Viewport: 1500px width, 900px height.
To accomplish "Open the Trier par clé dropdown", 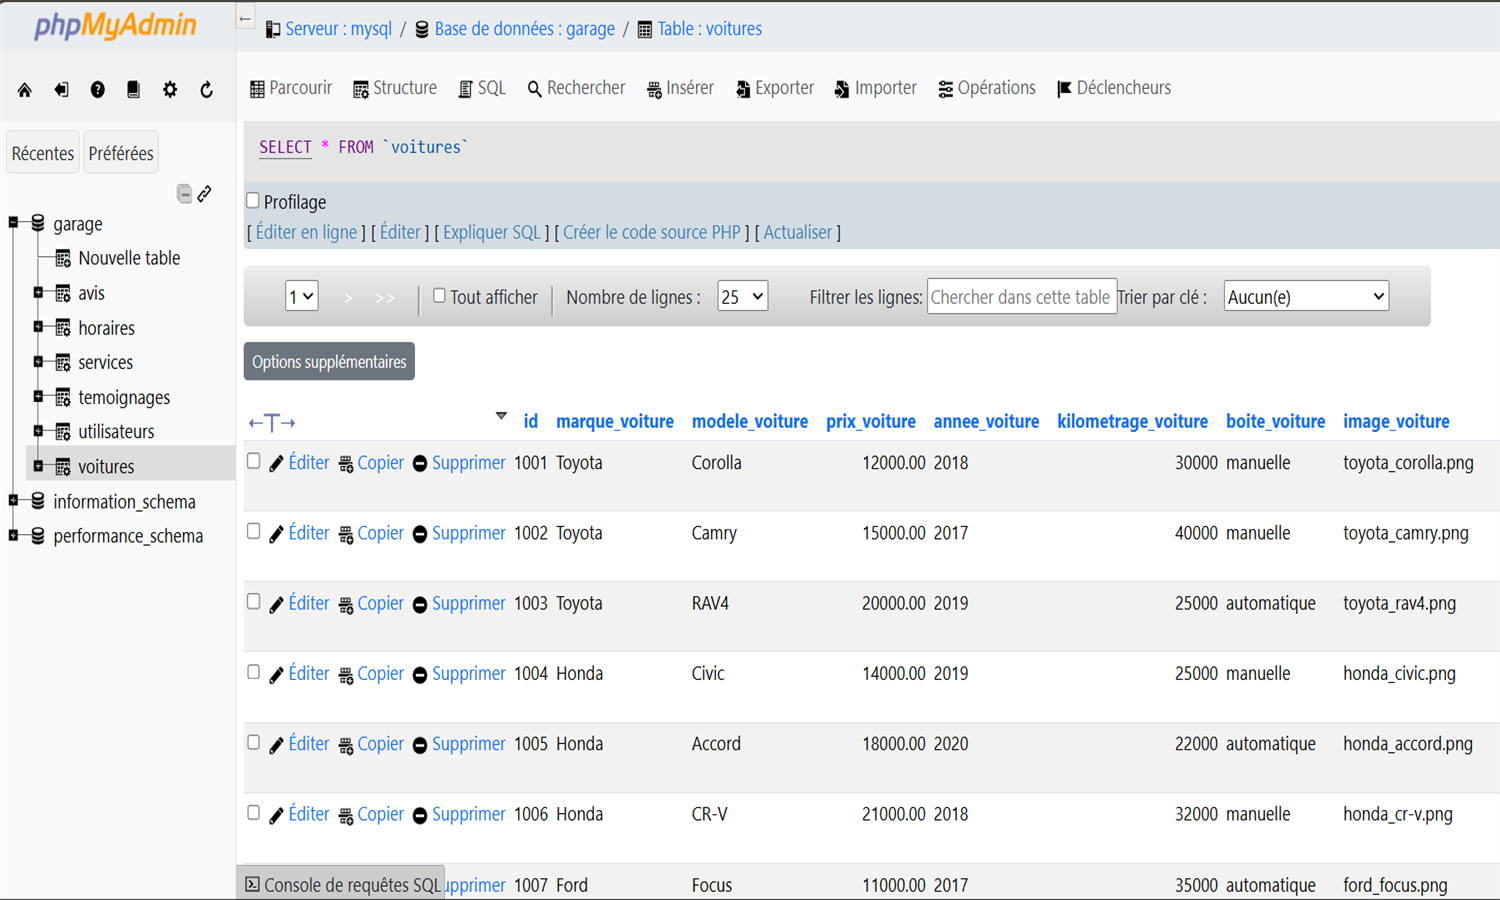I will coord(1305,296).
